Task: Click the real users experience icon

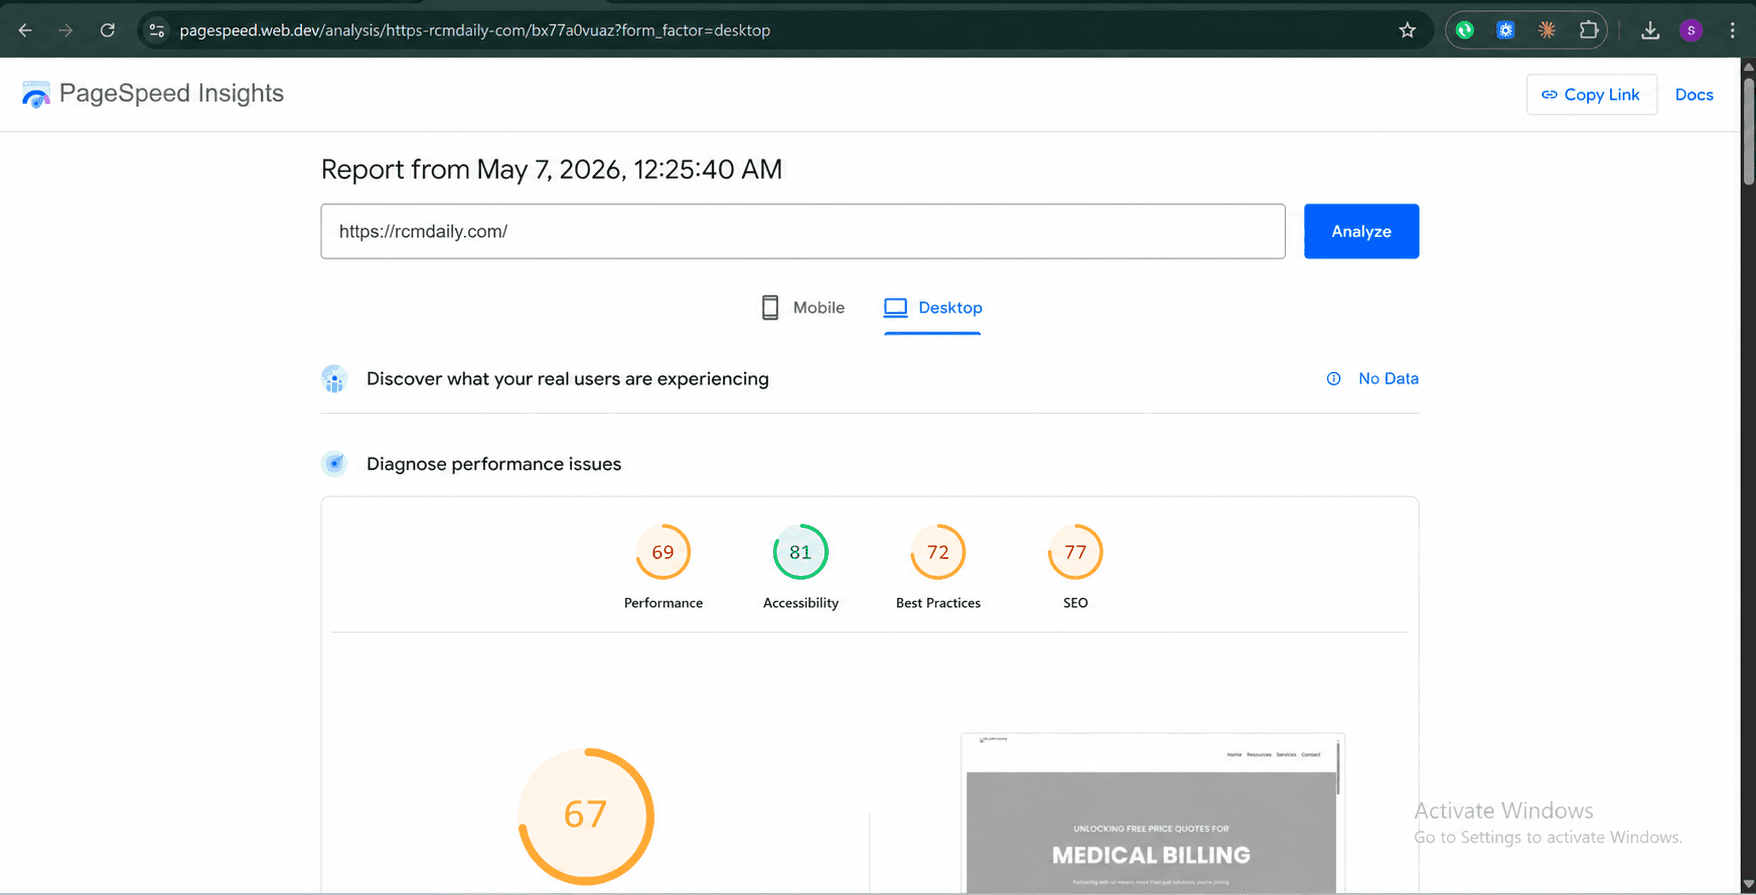Action: [x=334, y=379]
